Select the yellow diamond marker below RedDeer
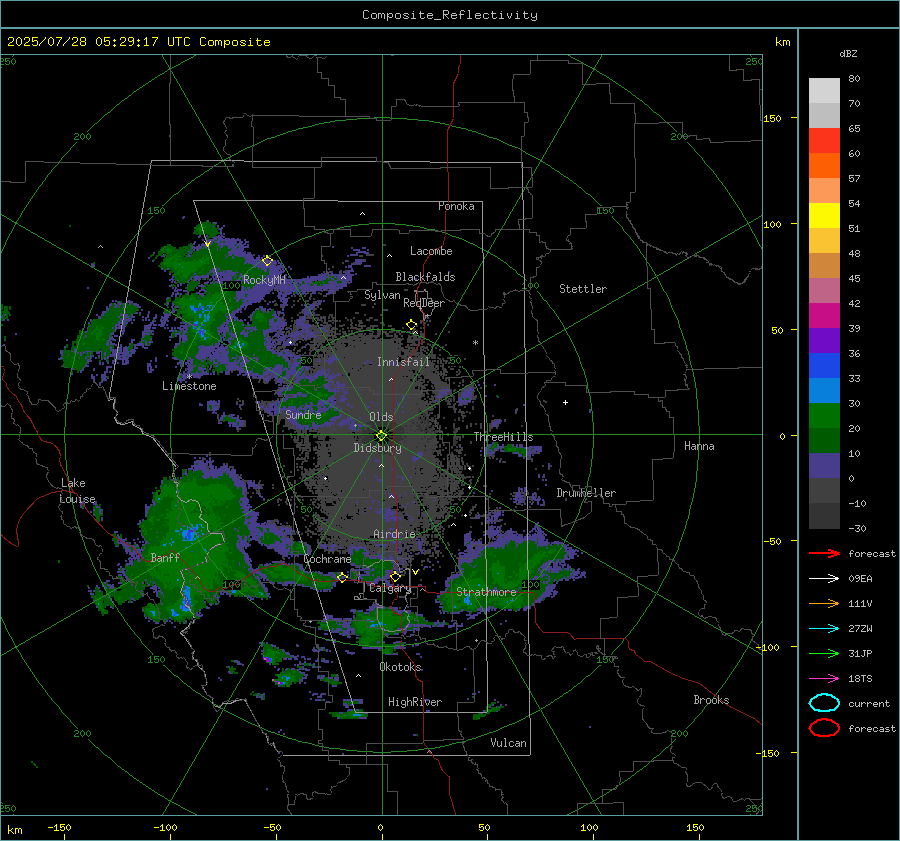This screenshot has height=841, width=900. 411,325
